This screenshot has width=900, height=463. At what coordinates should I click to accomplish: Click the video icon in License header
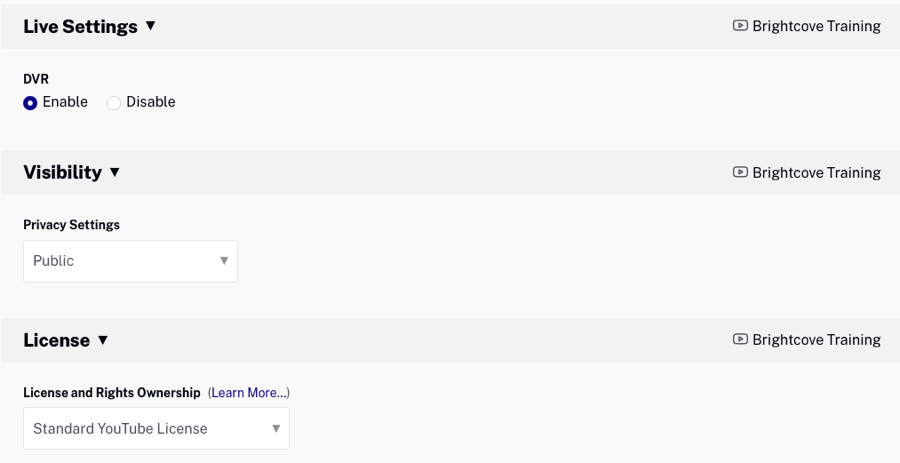[x=740, y=340]
